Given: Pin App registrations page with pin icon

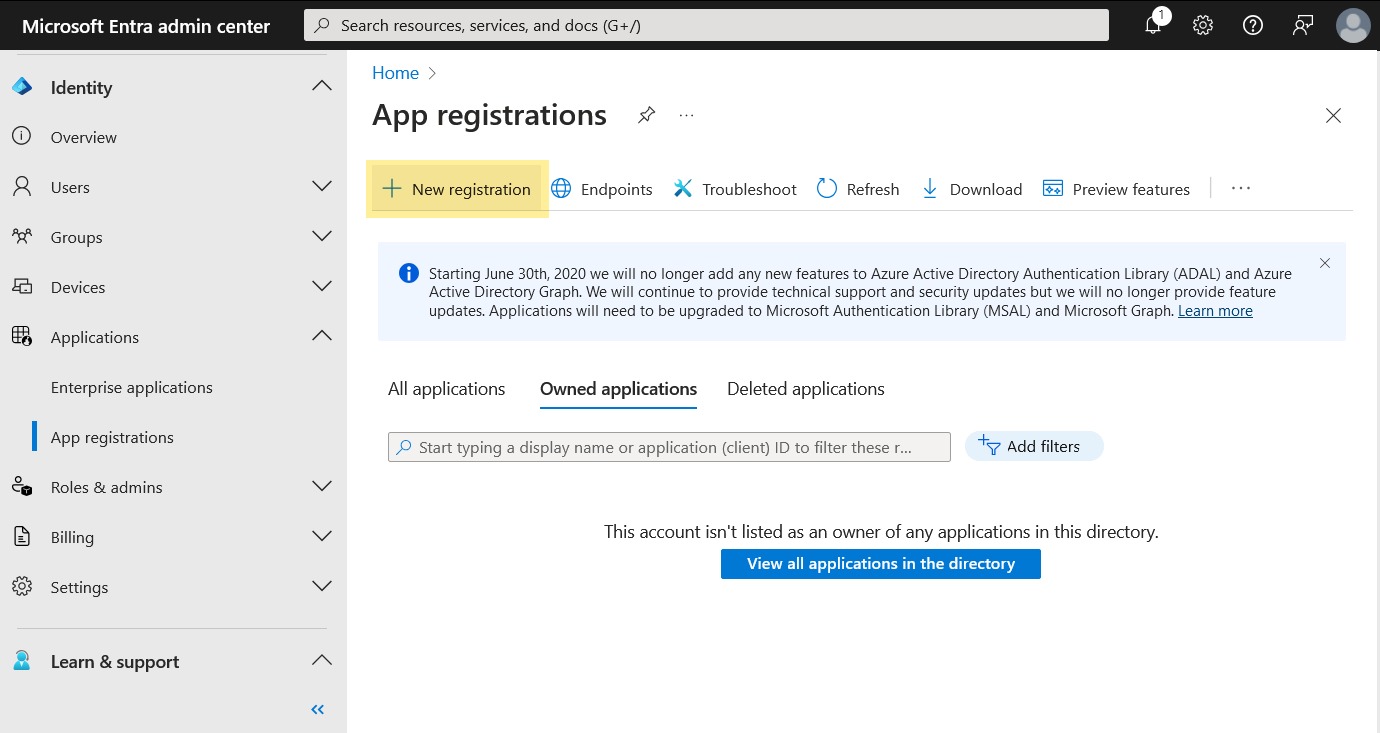Looking at the screenshot, I should 646,115.
